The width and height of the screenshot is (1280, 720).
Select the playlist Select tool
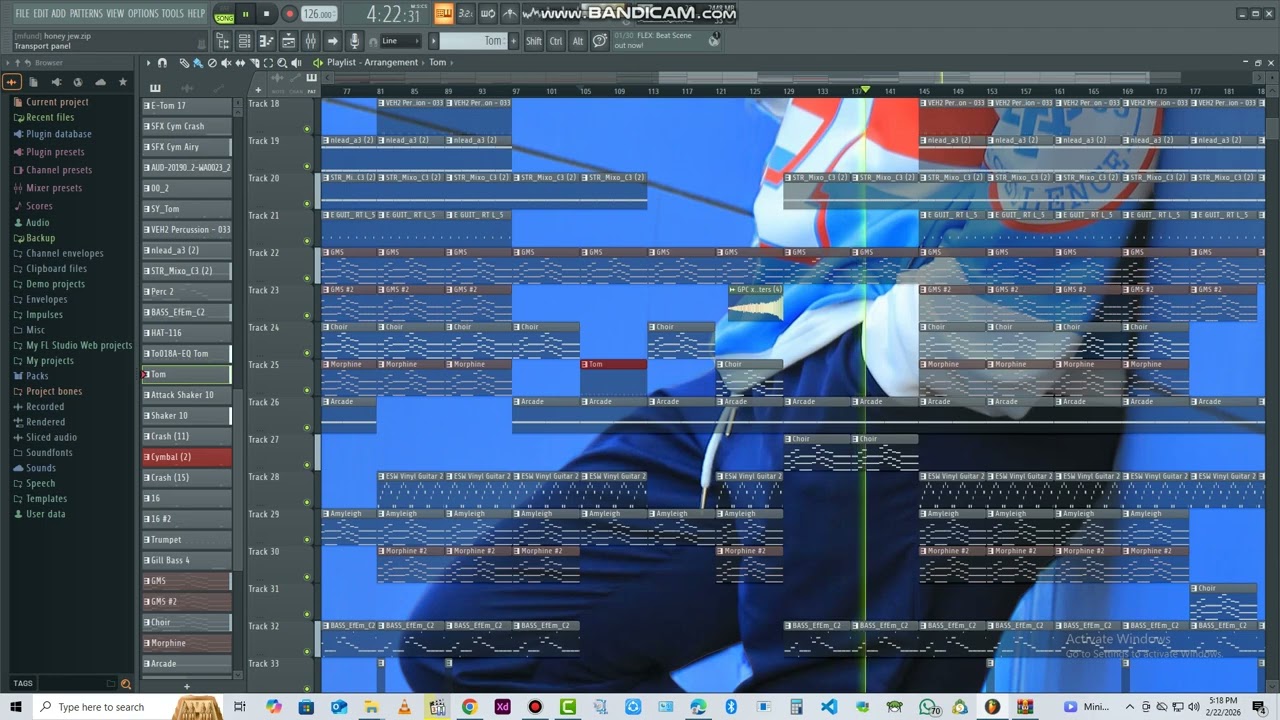268,63
